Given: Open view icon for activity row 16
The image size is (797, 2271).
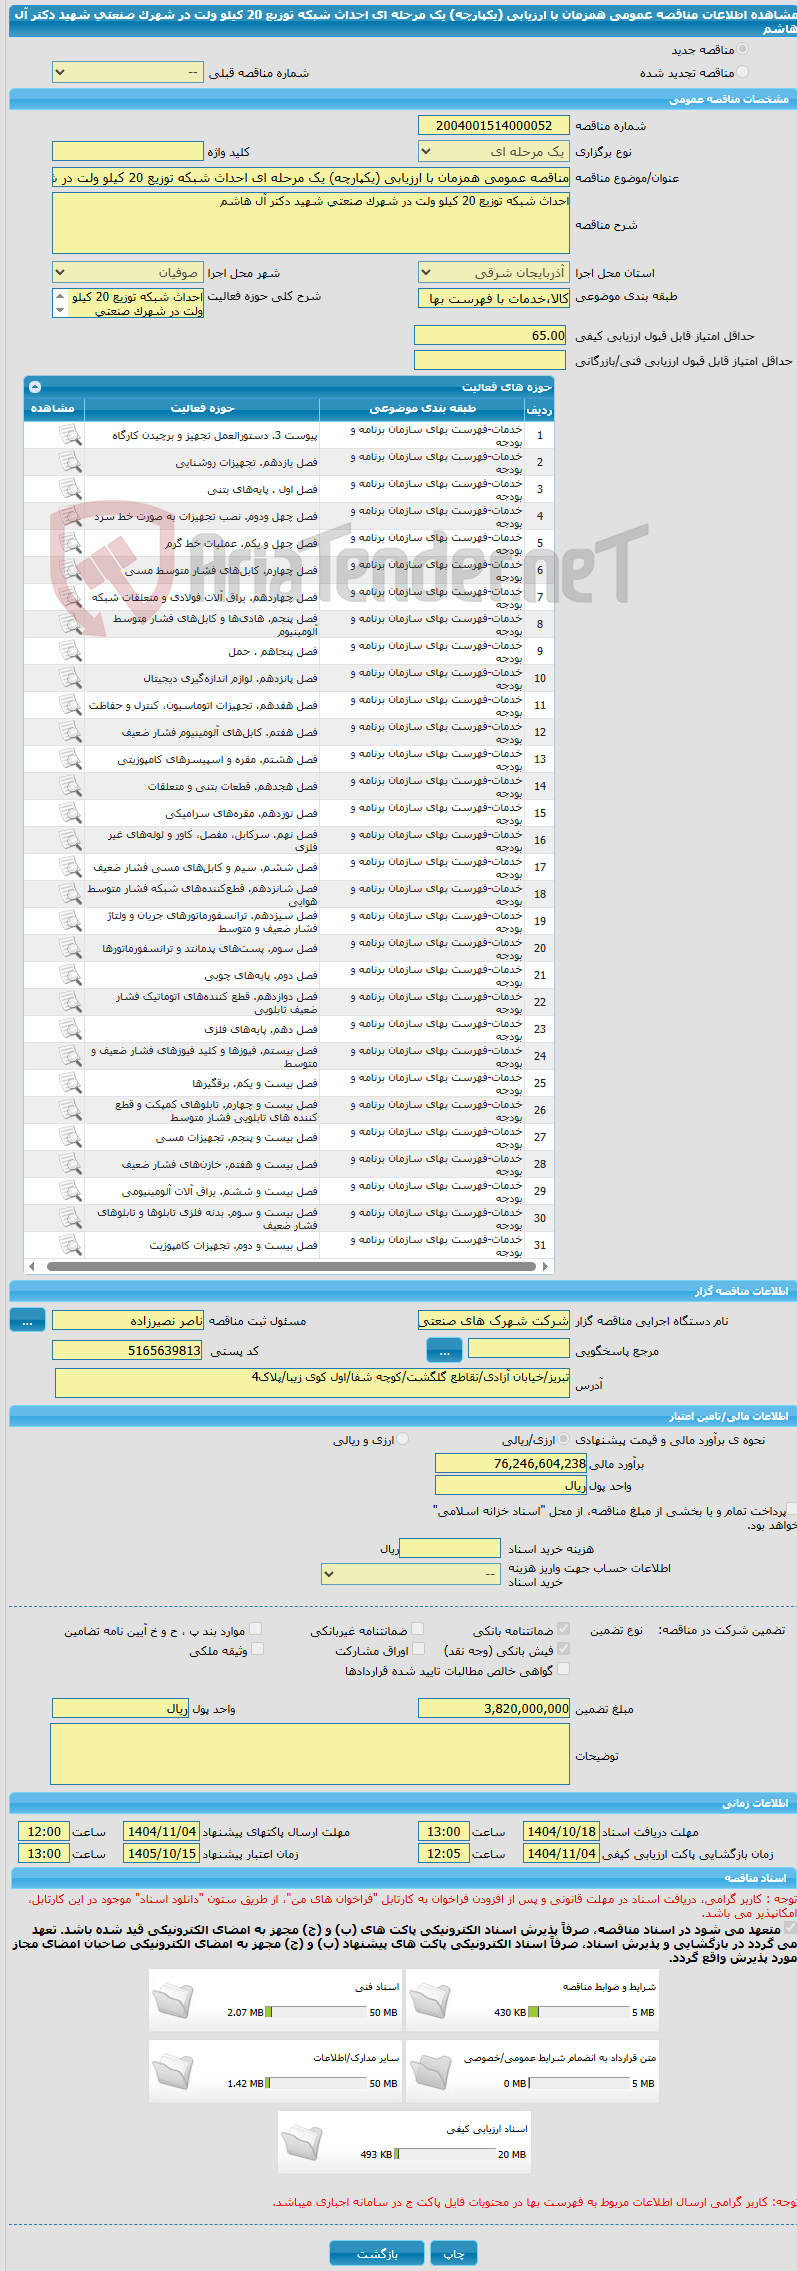Looking at the screenshot, I should pos(69,839).
